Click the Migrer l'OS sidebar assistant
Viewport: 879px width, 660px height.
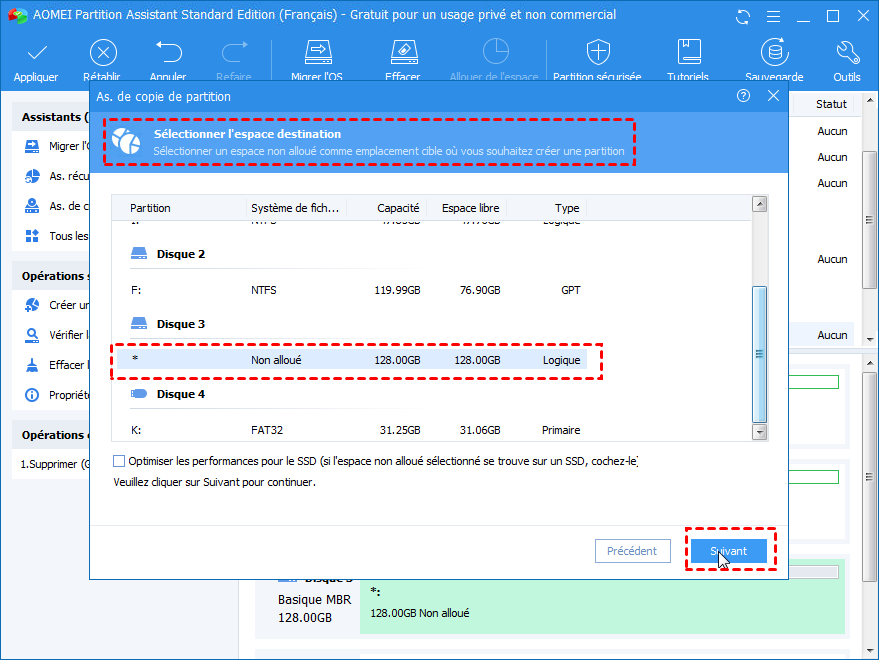57,146
